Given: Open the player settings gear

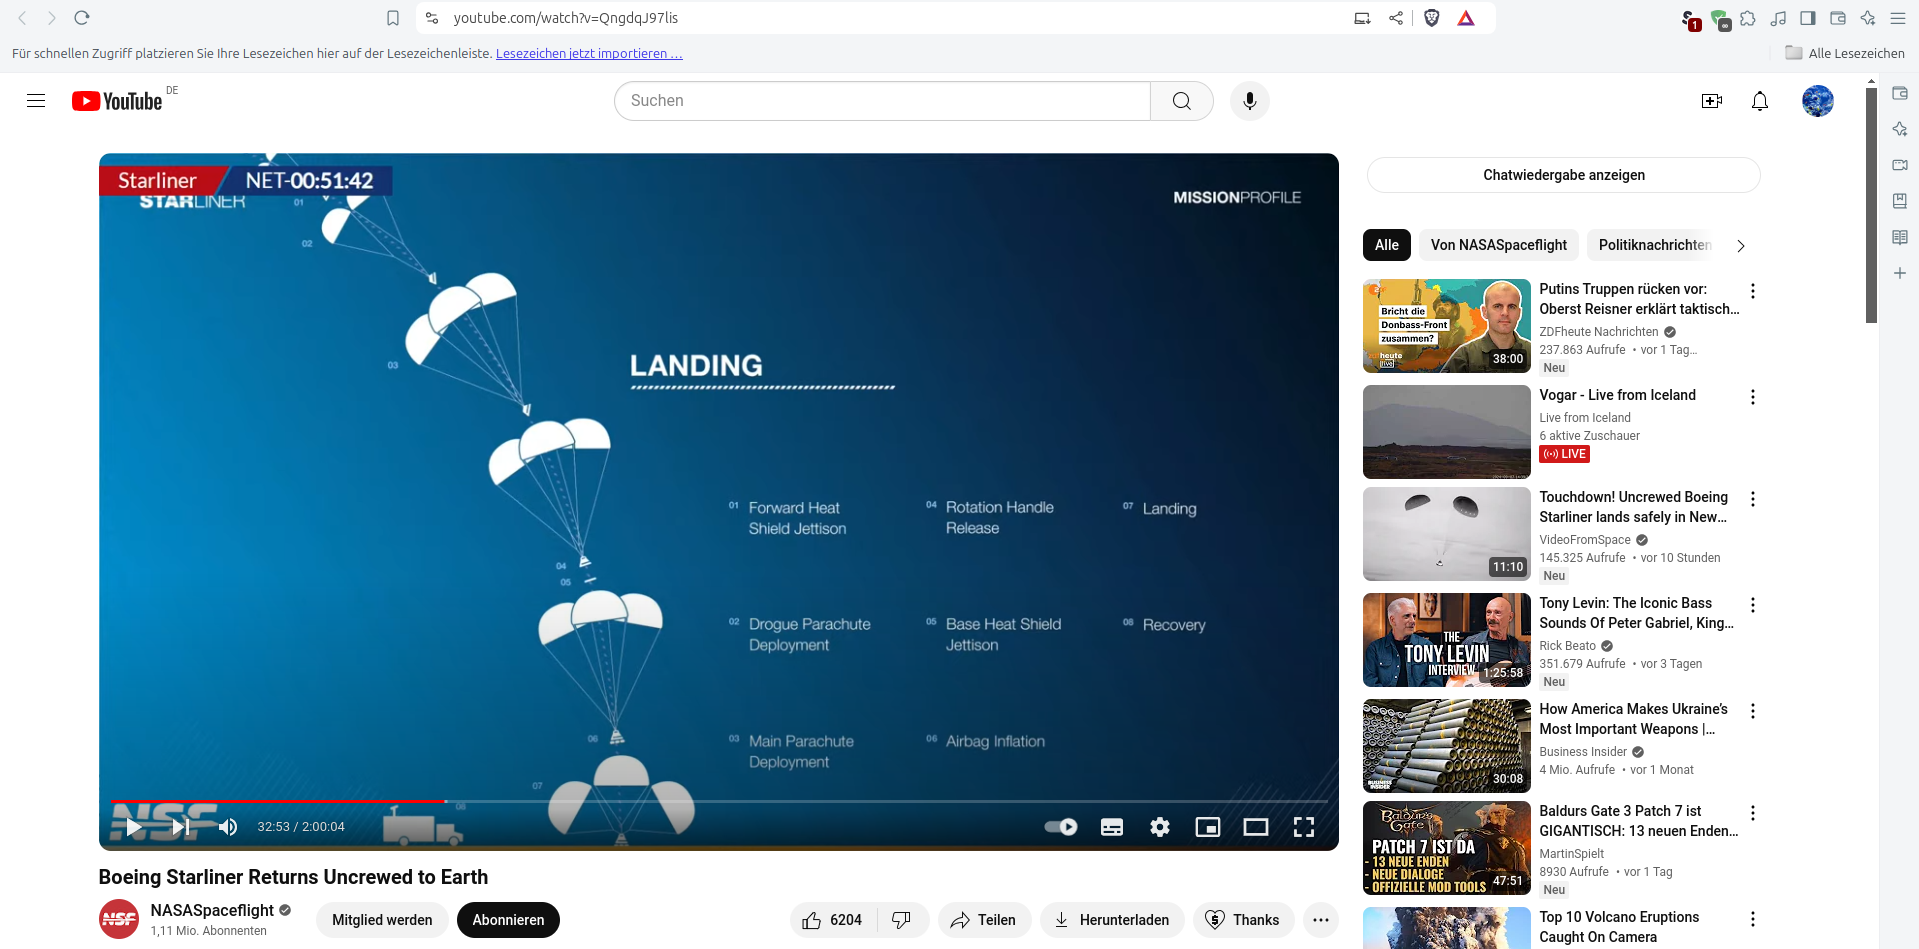Looking at the screenshot, I should (x=1160, y=827).
